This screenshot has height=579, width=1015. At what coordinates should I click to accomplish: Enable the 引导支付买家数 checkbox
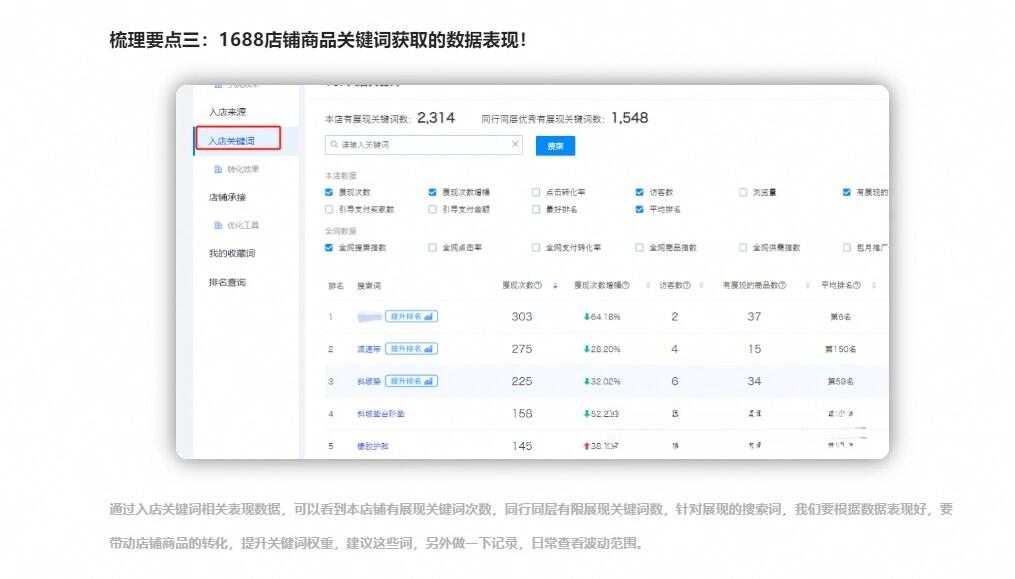pyautogui.click(x=329, y=209)
